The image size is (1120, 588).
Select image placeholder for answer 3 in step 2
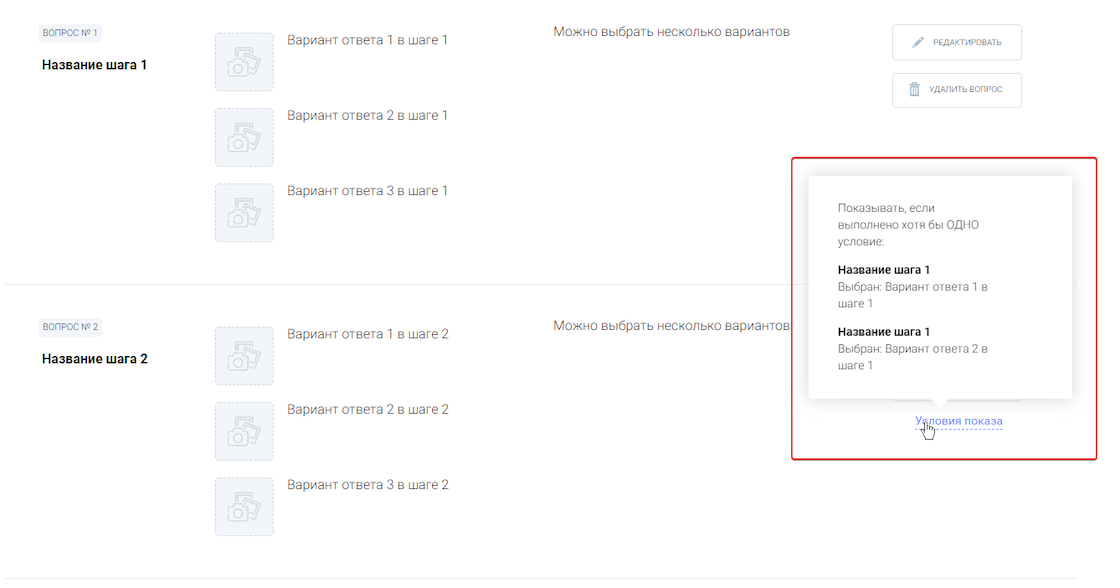coord(244,506)
